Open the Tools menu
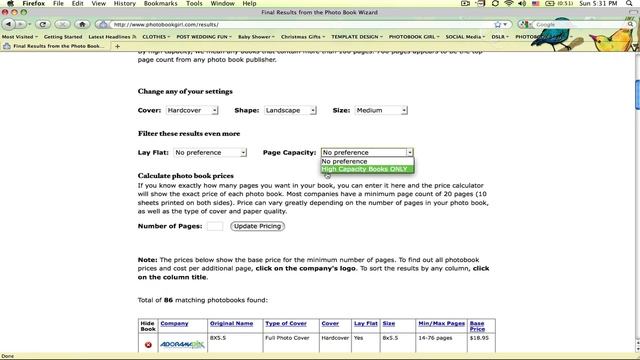 click(x=194, y=3)
